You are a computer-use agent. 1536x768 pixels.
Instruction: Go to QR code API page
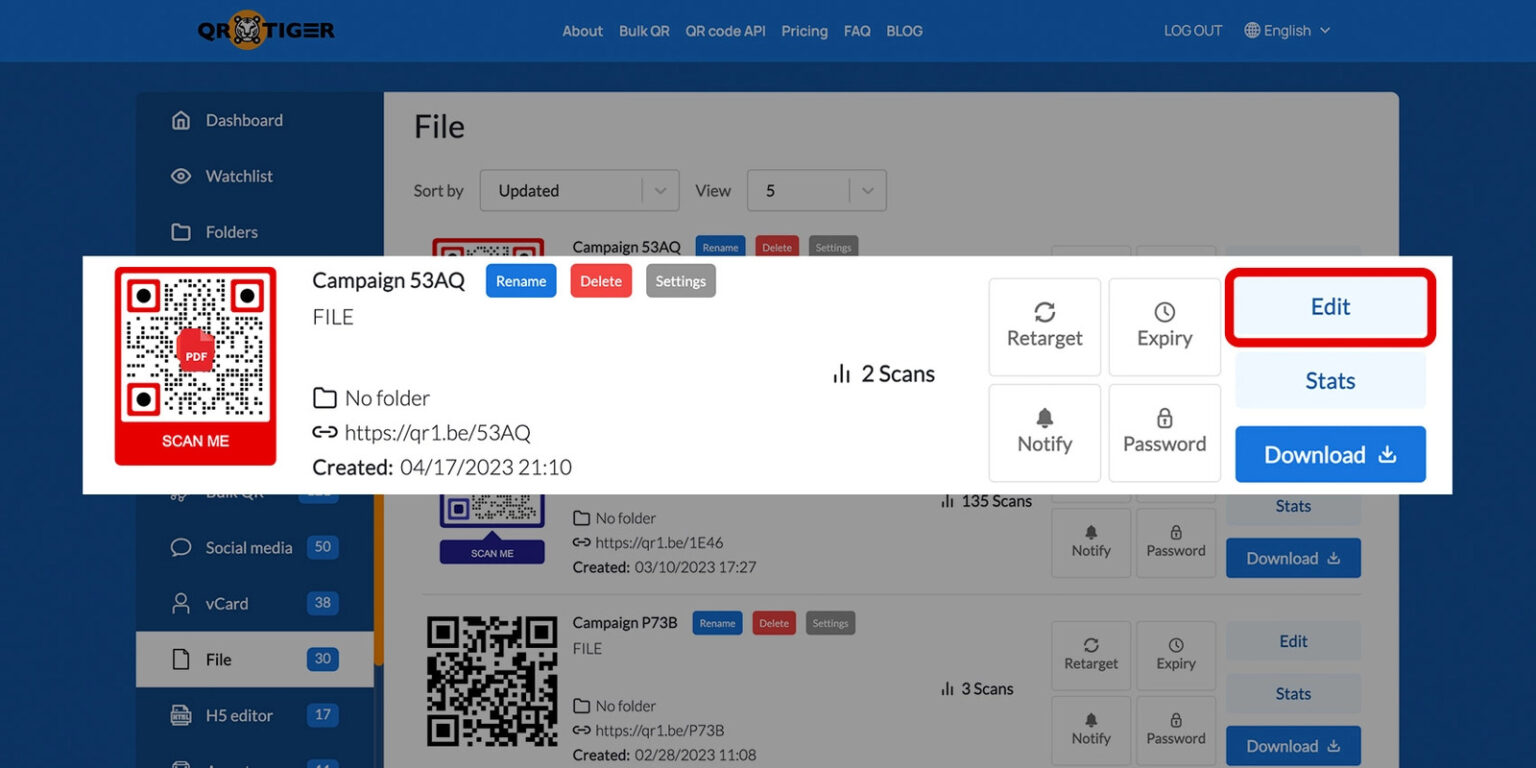(725, 31)
